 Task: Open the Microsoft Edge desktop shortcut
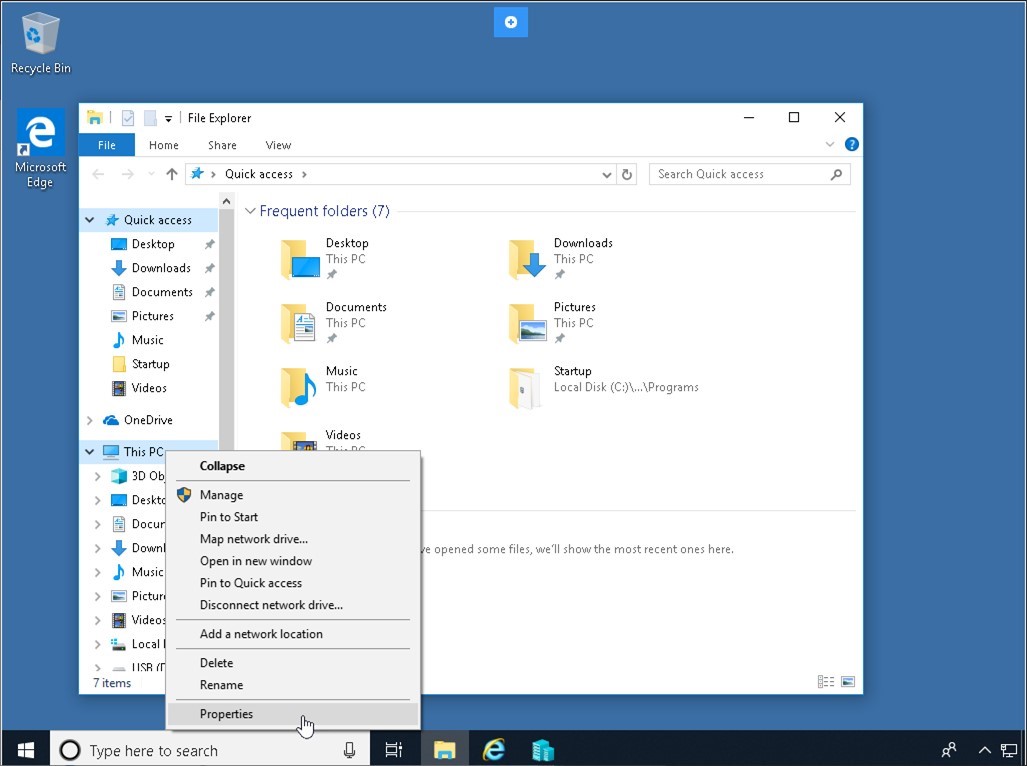40,149
